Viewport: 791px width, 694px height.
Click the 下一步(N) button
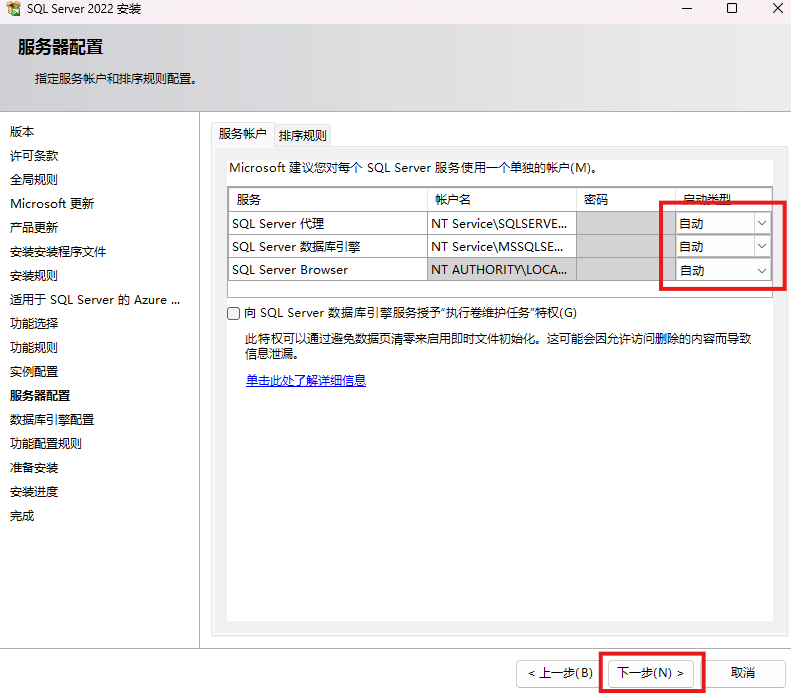[650, 673]
